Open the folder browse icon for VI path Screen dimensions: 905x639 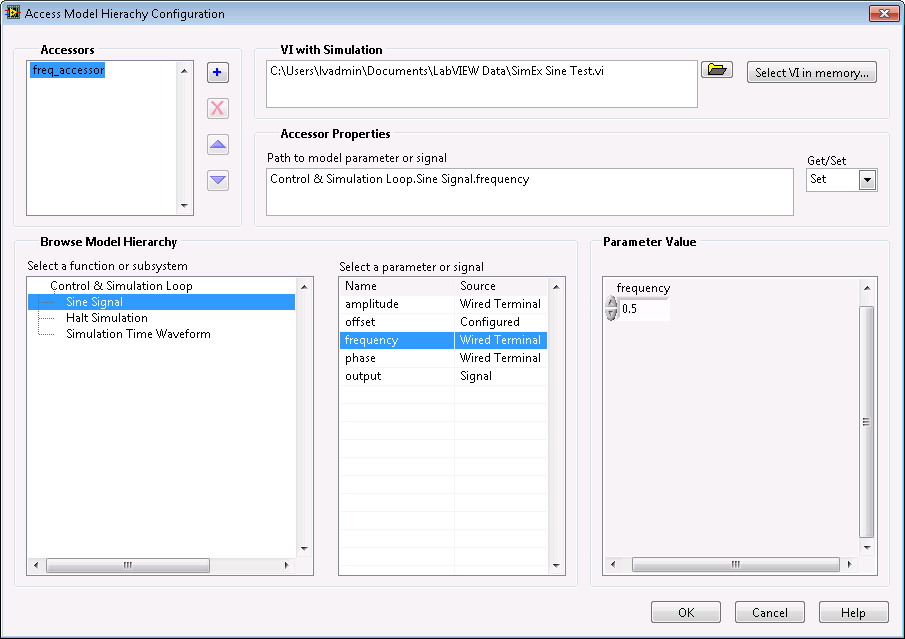(x=716, y=70)
